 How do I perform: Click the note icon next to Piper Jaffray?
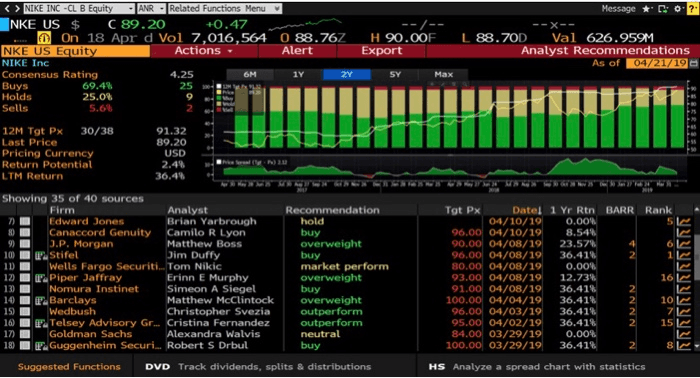41,278
